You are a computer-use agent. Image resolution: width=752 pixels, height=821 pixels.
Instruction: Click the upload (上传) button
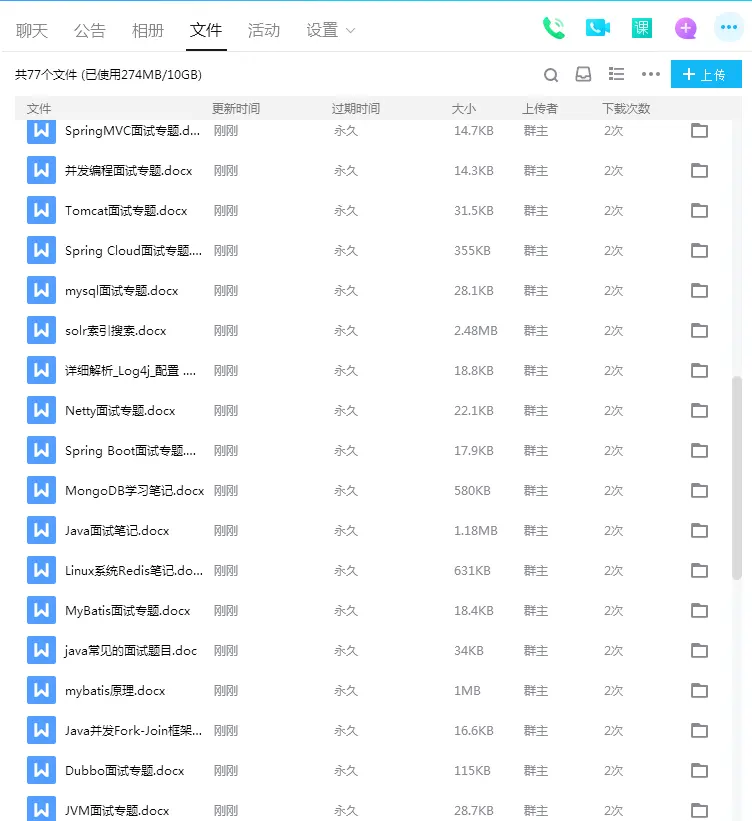click(x=706, y=74)
